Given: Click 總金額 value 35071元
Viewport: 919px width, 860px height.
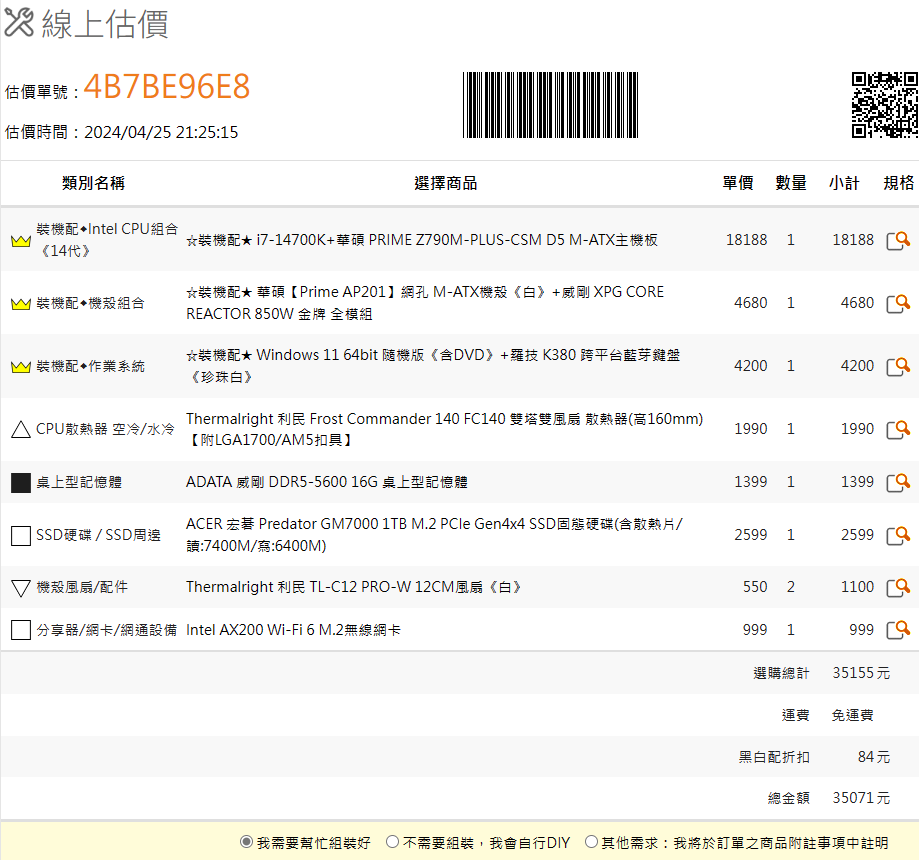Looking at the screenshot, I should click(861, 798).
